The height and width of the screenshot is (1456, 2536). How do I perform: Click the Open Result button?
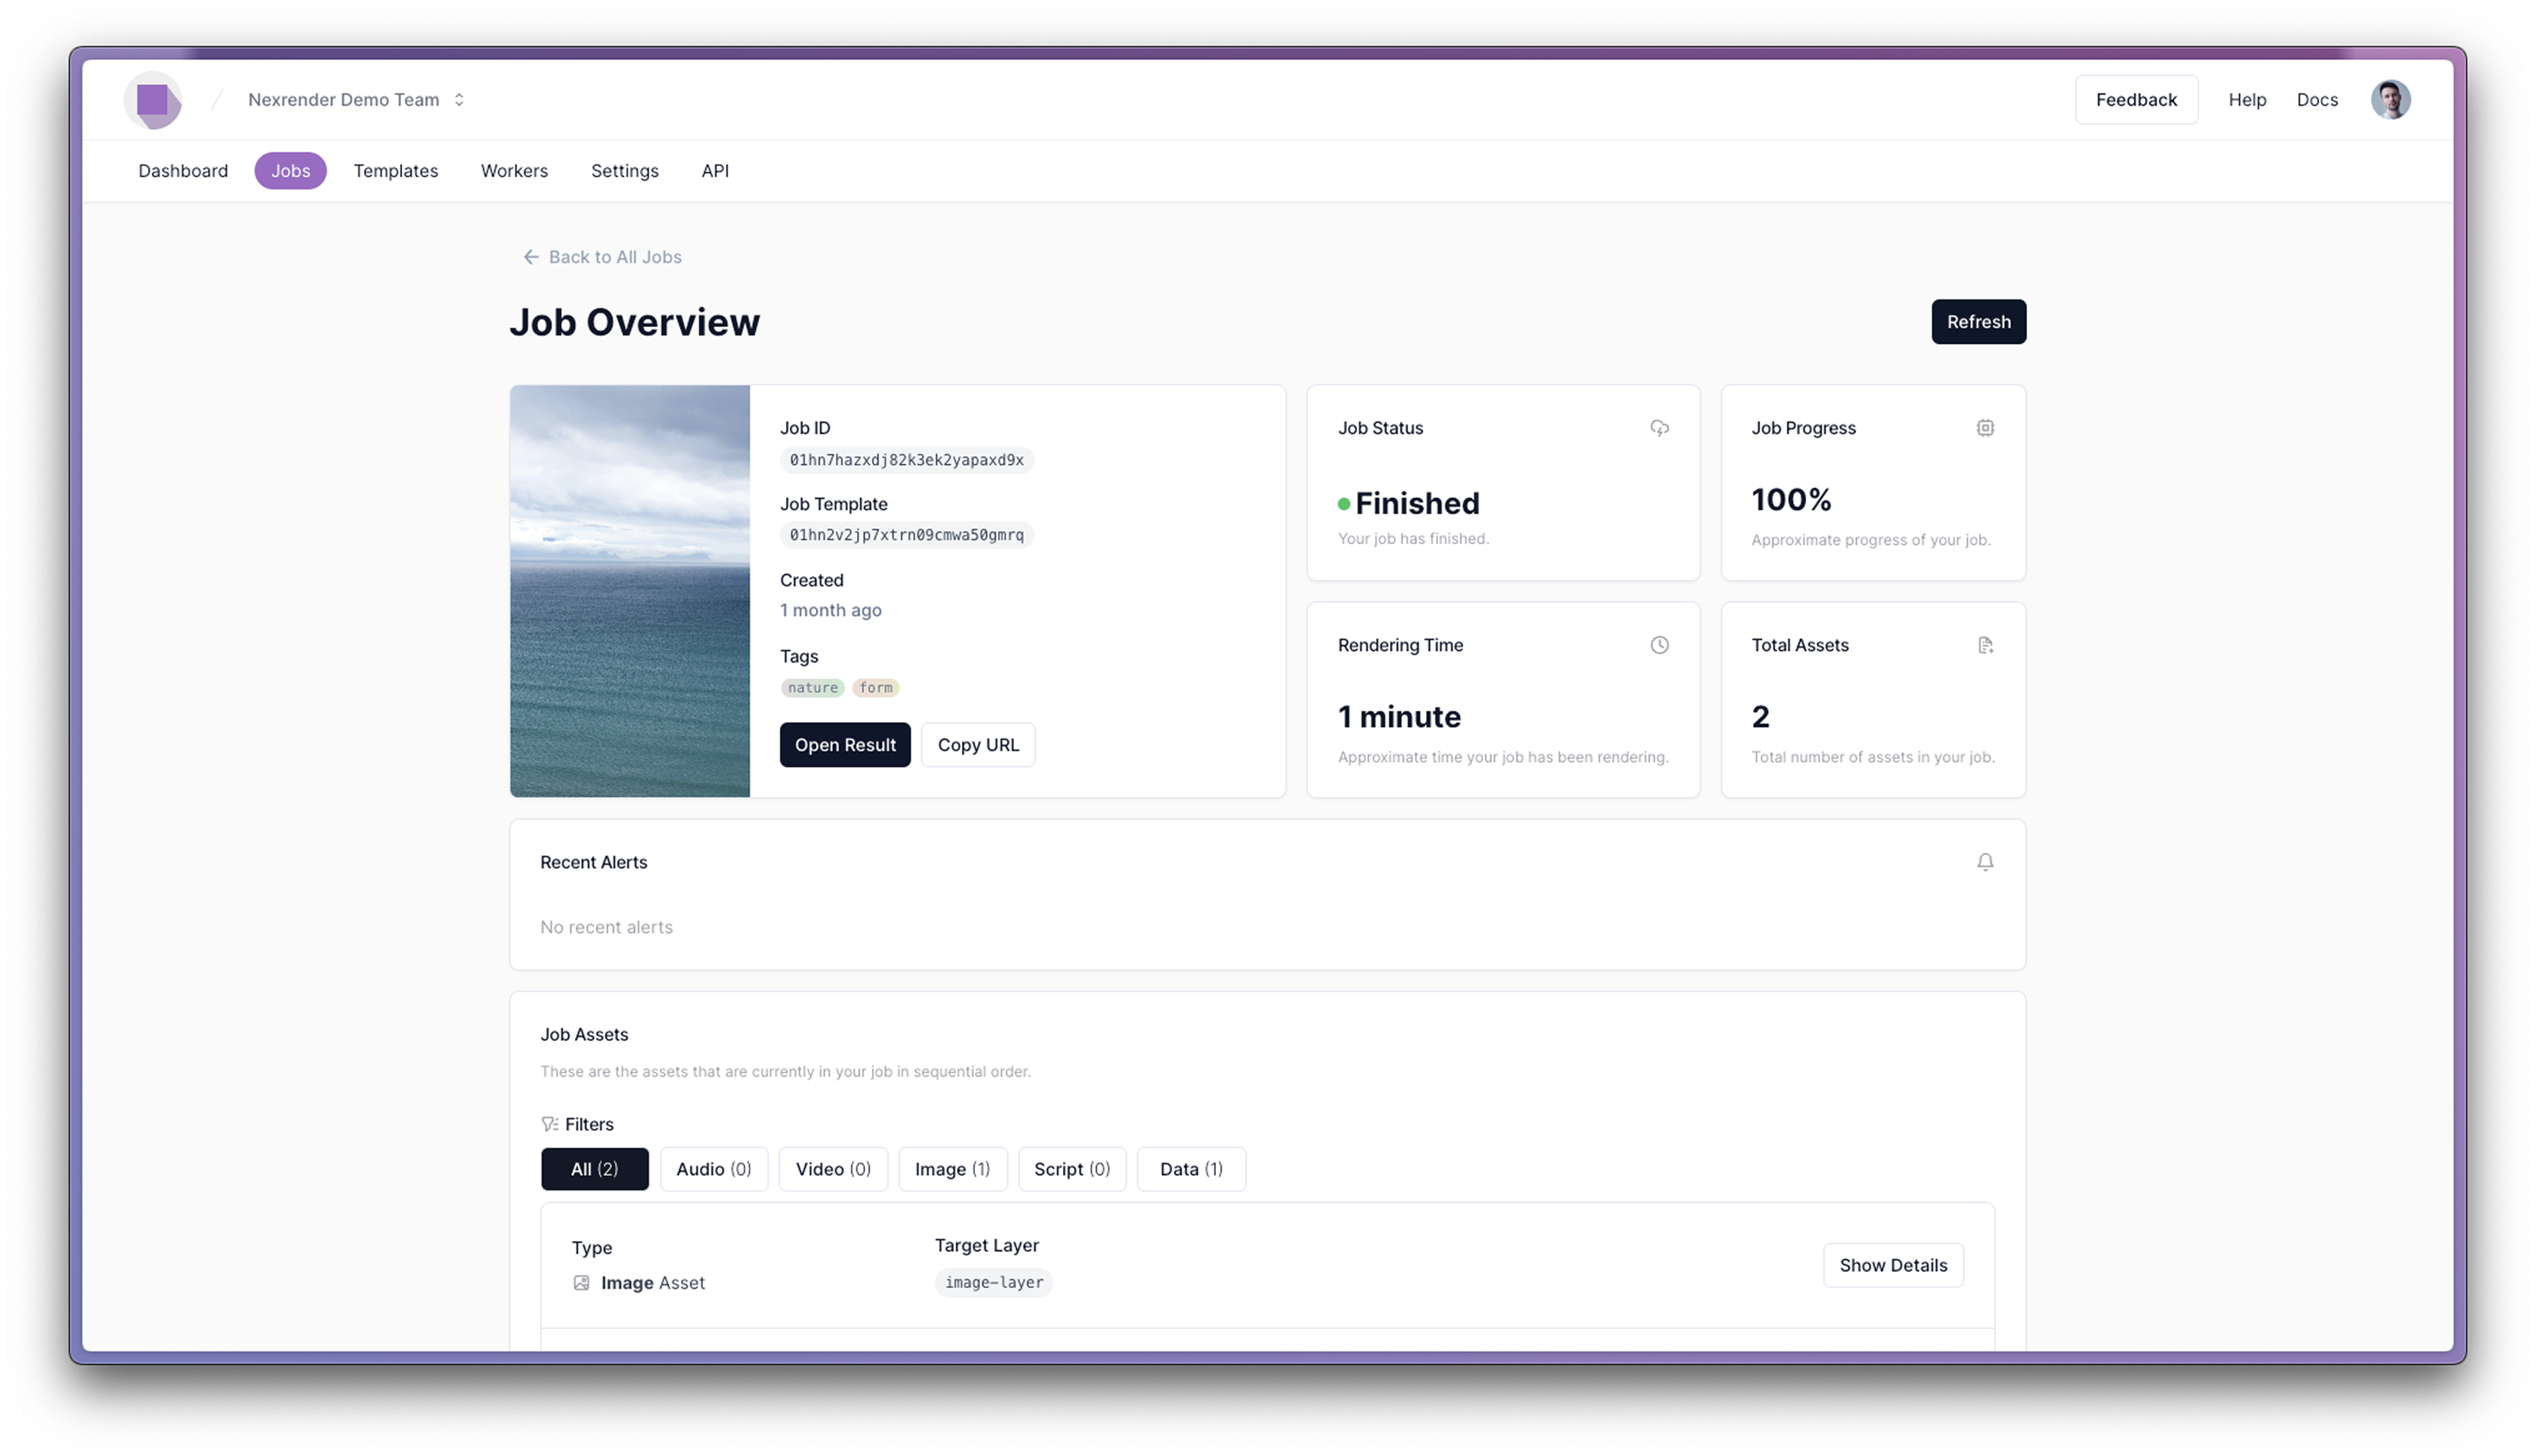coord(845,744)
